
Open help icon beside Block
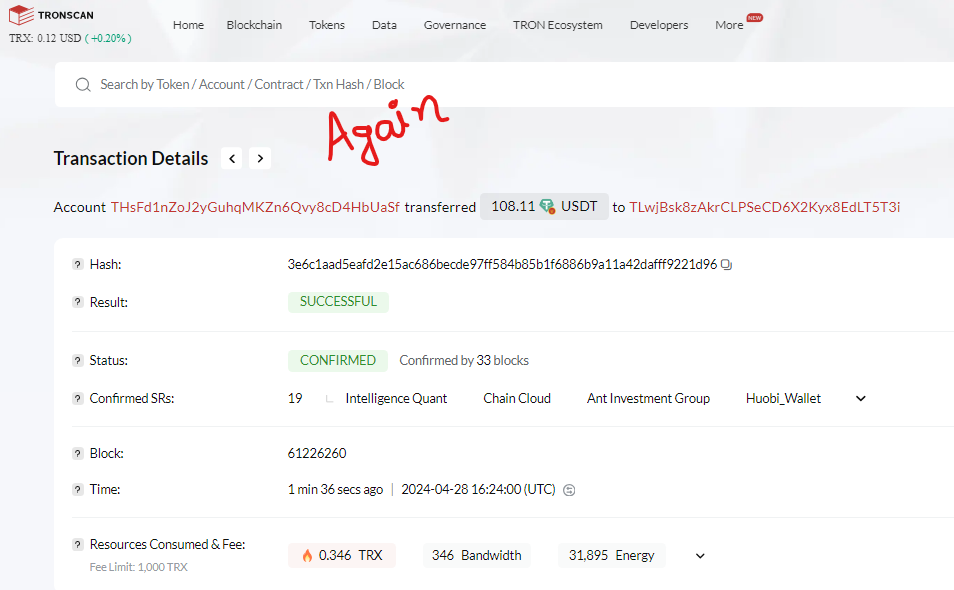click(77, 454)
